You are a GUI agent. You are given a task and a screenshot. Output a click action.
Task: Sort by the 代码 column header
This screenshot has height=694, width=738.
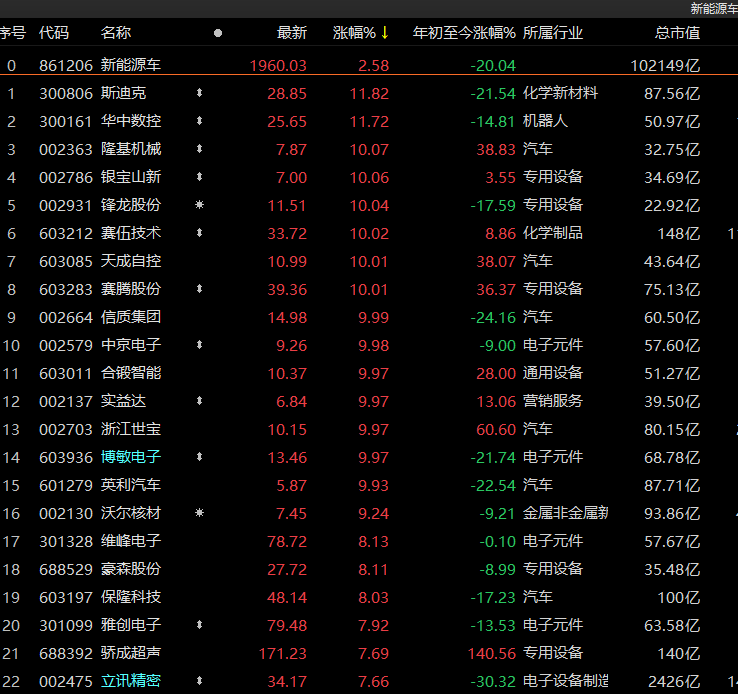54,32
